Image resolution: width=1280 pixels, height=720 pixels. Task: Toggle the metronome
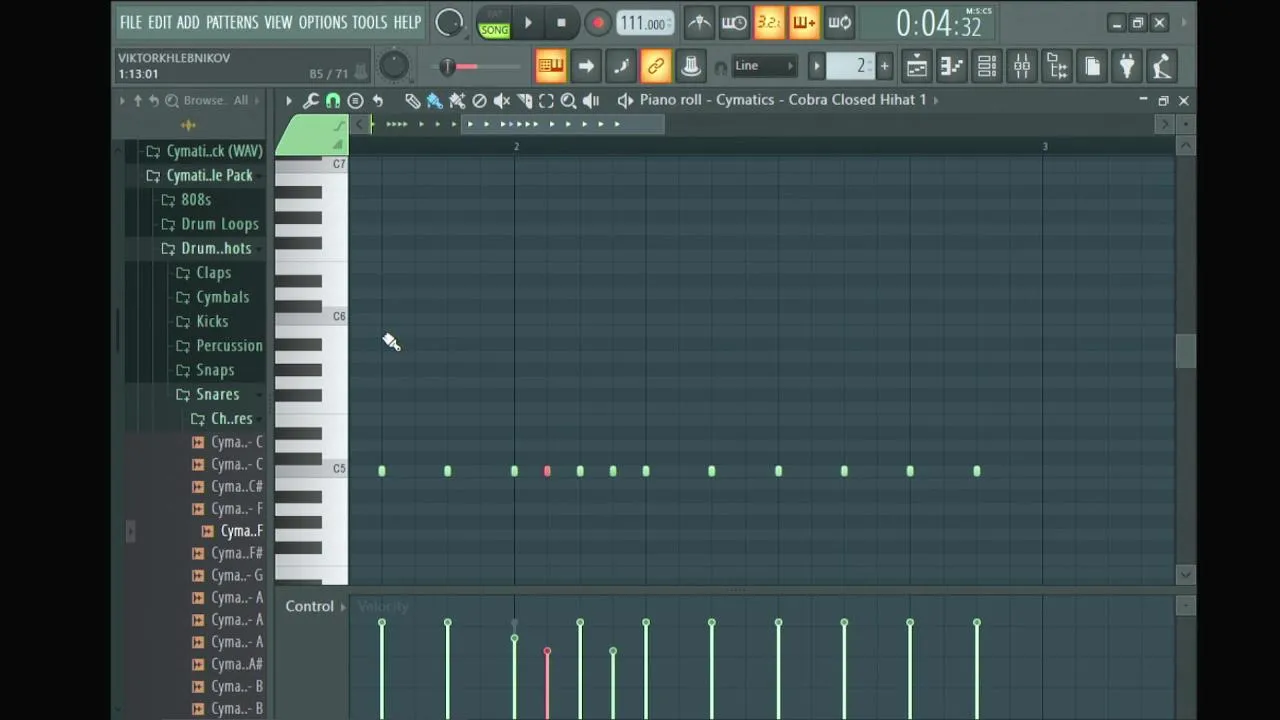click(x=699, y=22)
